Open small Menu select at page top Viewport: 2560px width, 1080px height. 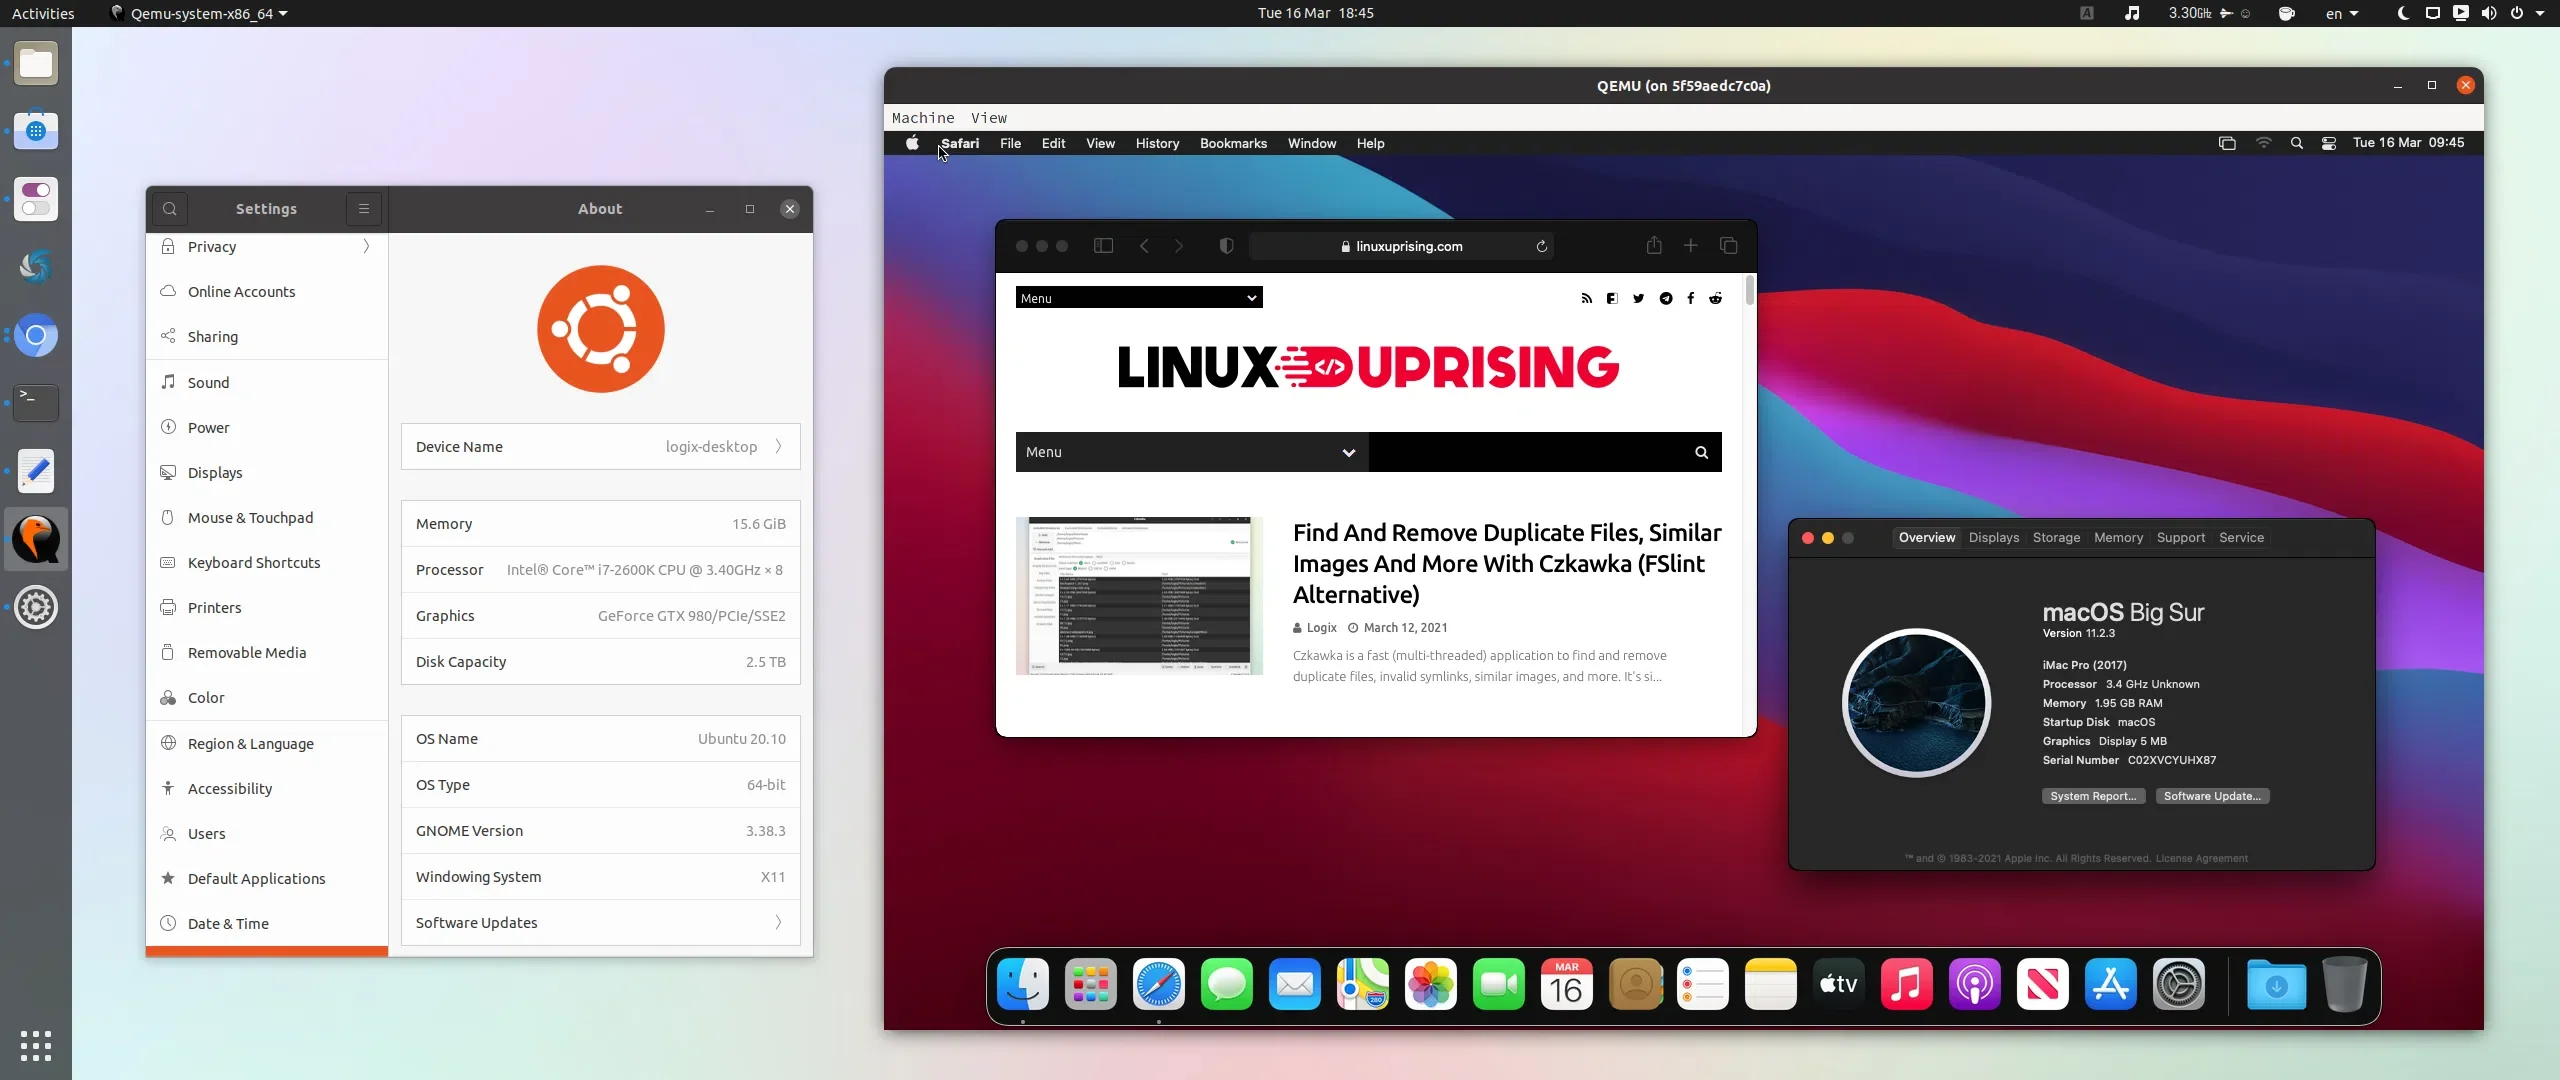1139,298
